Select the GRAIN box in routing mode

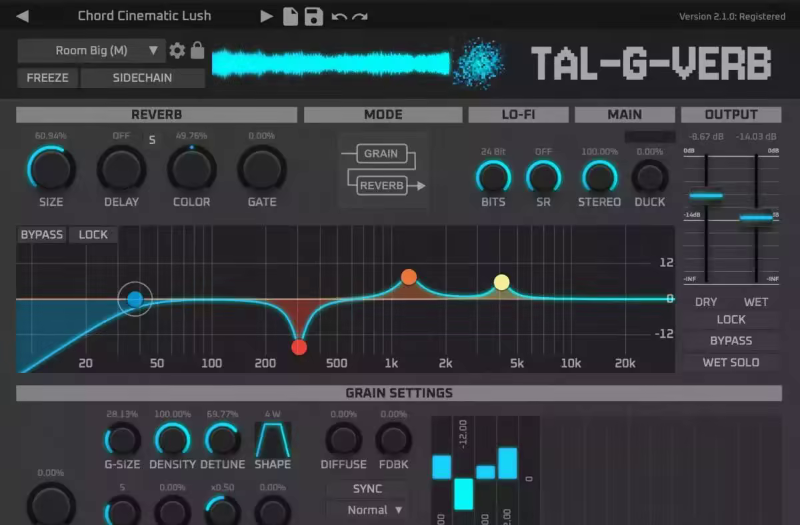click(381, 154)
